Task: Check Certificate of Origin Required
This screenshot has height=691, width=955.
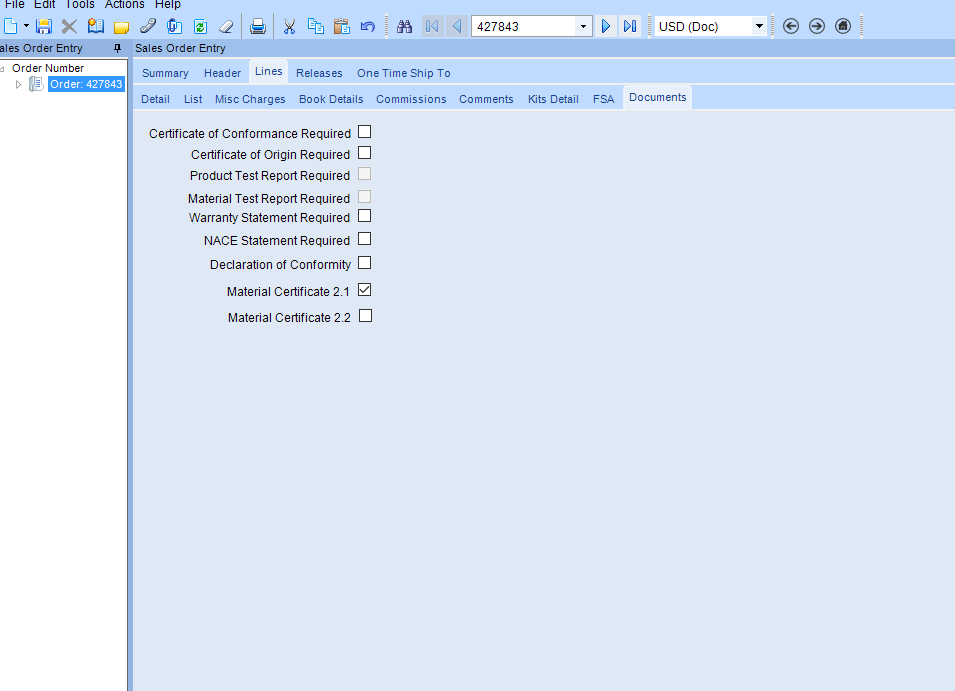Action: (x=364, y=153)
